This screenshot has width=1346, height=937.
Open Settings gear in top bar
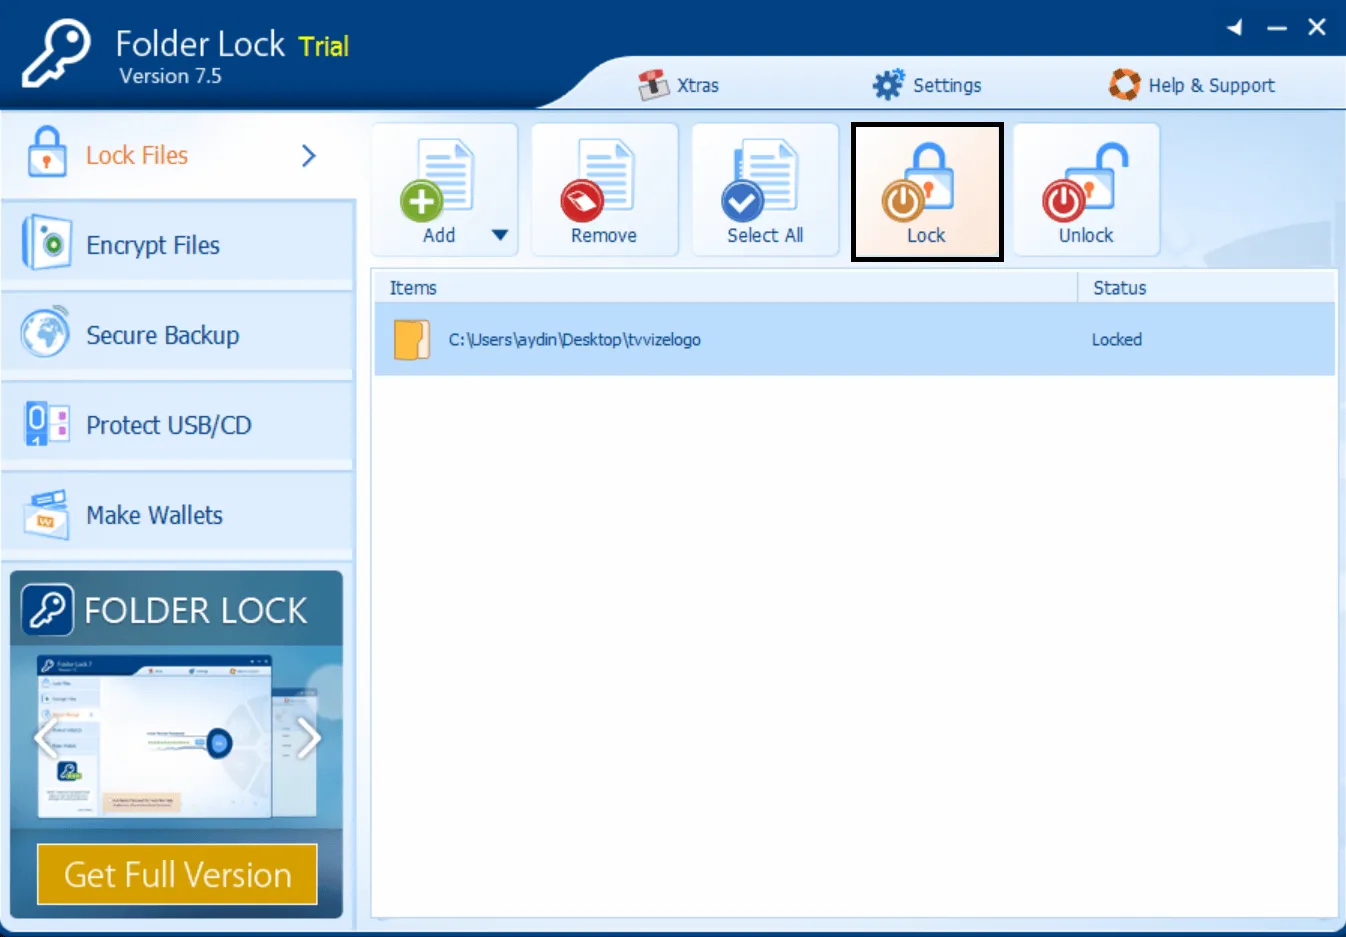928,86
